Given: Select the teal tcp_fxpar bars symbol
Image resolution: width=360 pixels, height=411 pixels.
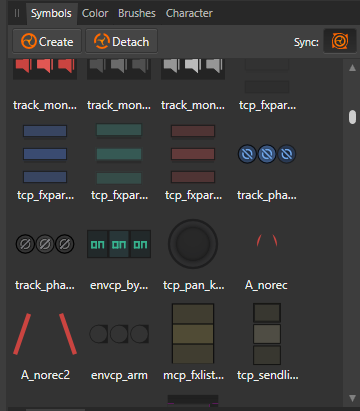Looking at the screenshot, I should click(x=119, y=154).
